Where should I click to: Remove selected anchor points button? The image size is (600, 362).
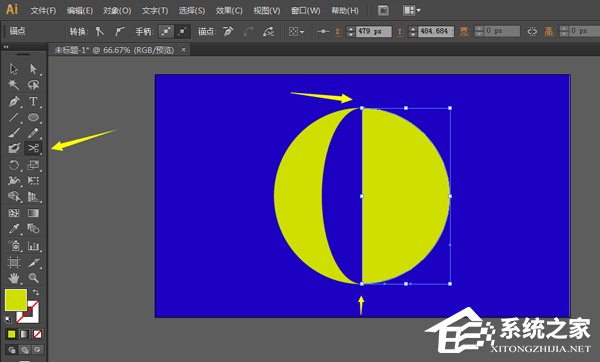pos(228,31)
